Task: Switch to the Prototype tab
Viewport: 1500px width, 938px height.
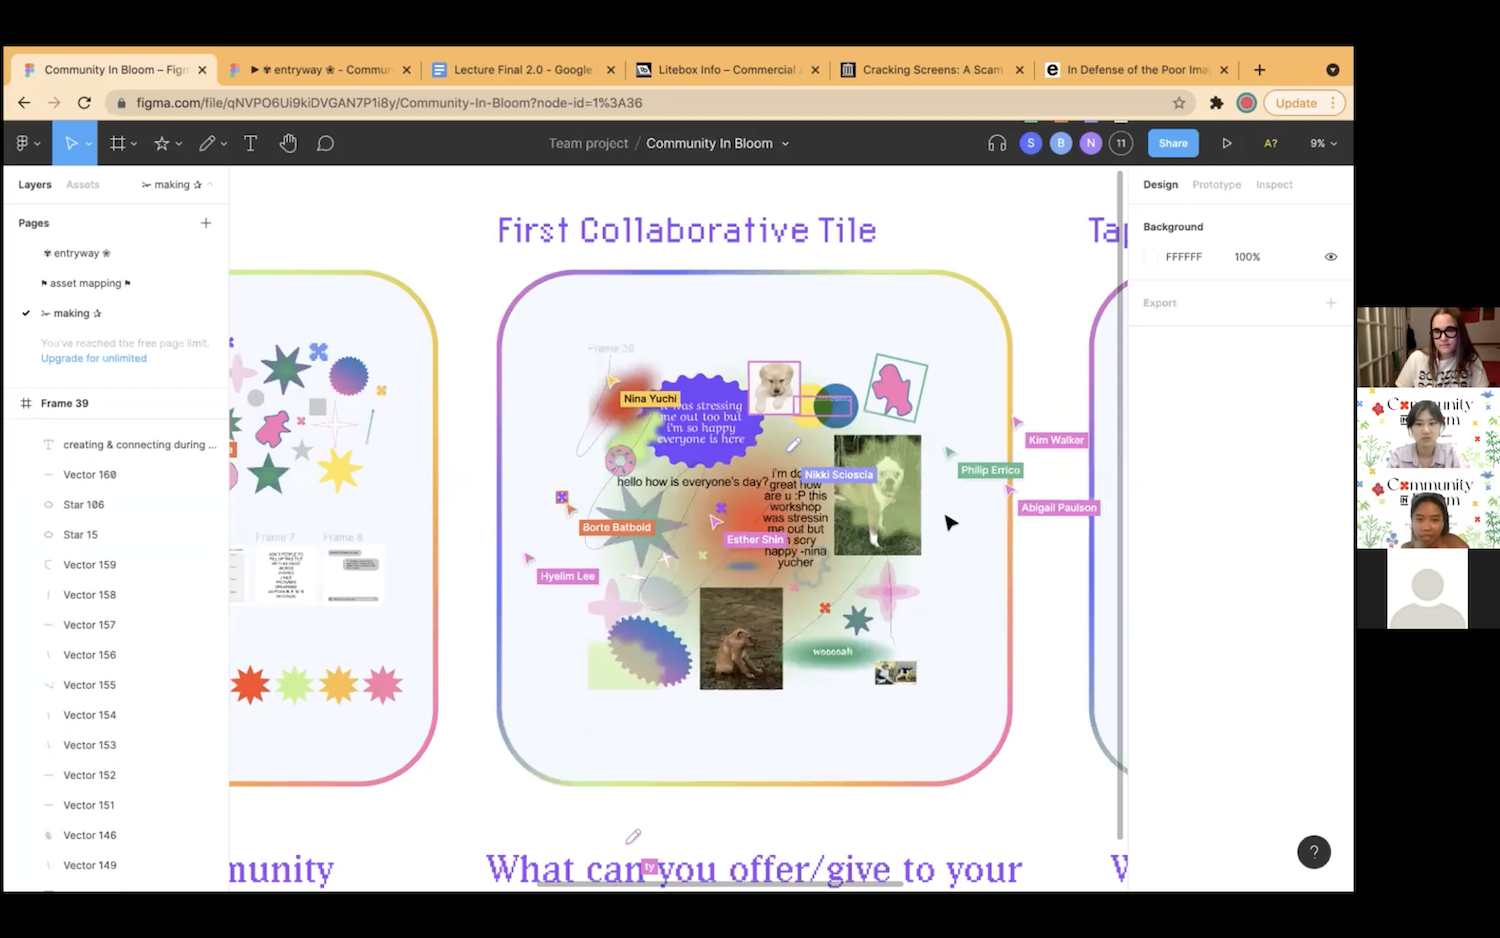Action: pos(1216,185)
